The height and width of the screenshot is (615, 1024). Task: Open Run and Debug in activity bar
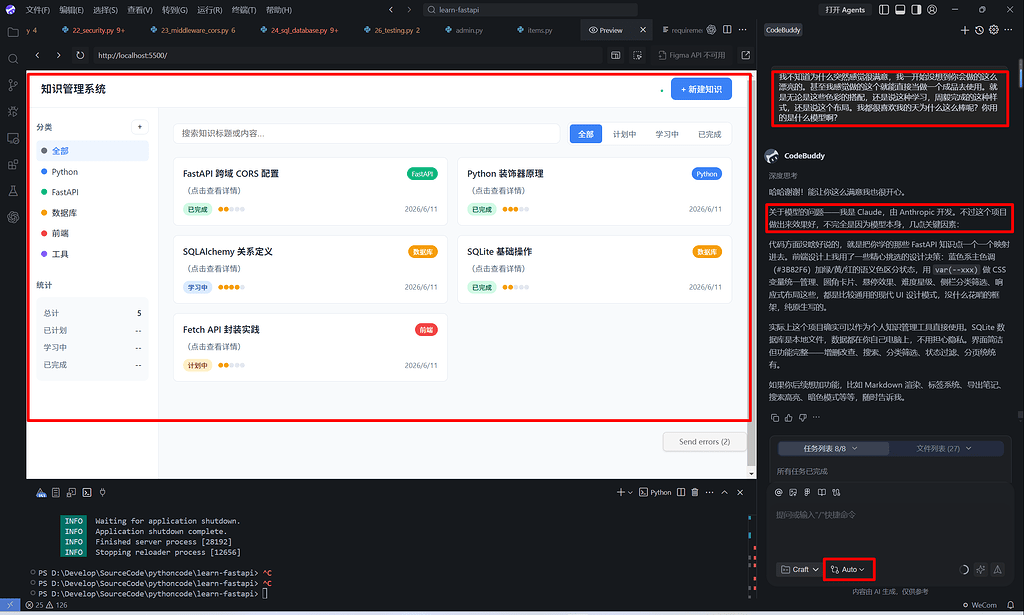[x=12, y=112]
